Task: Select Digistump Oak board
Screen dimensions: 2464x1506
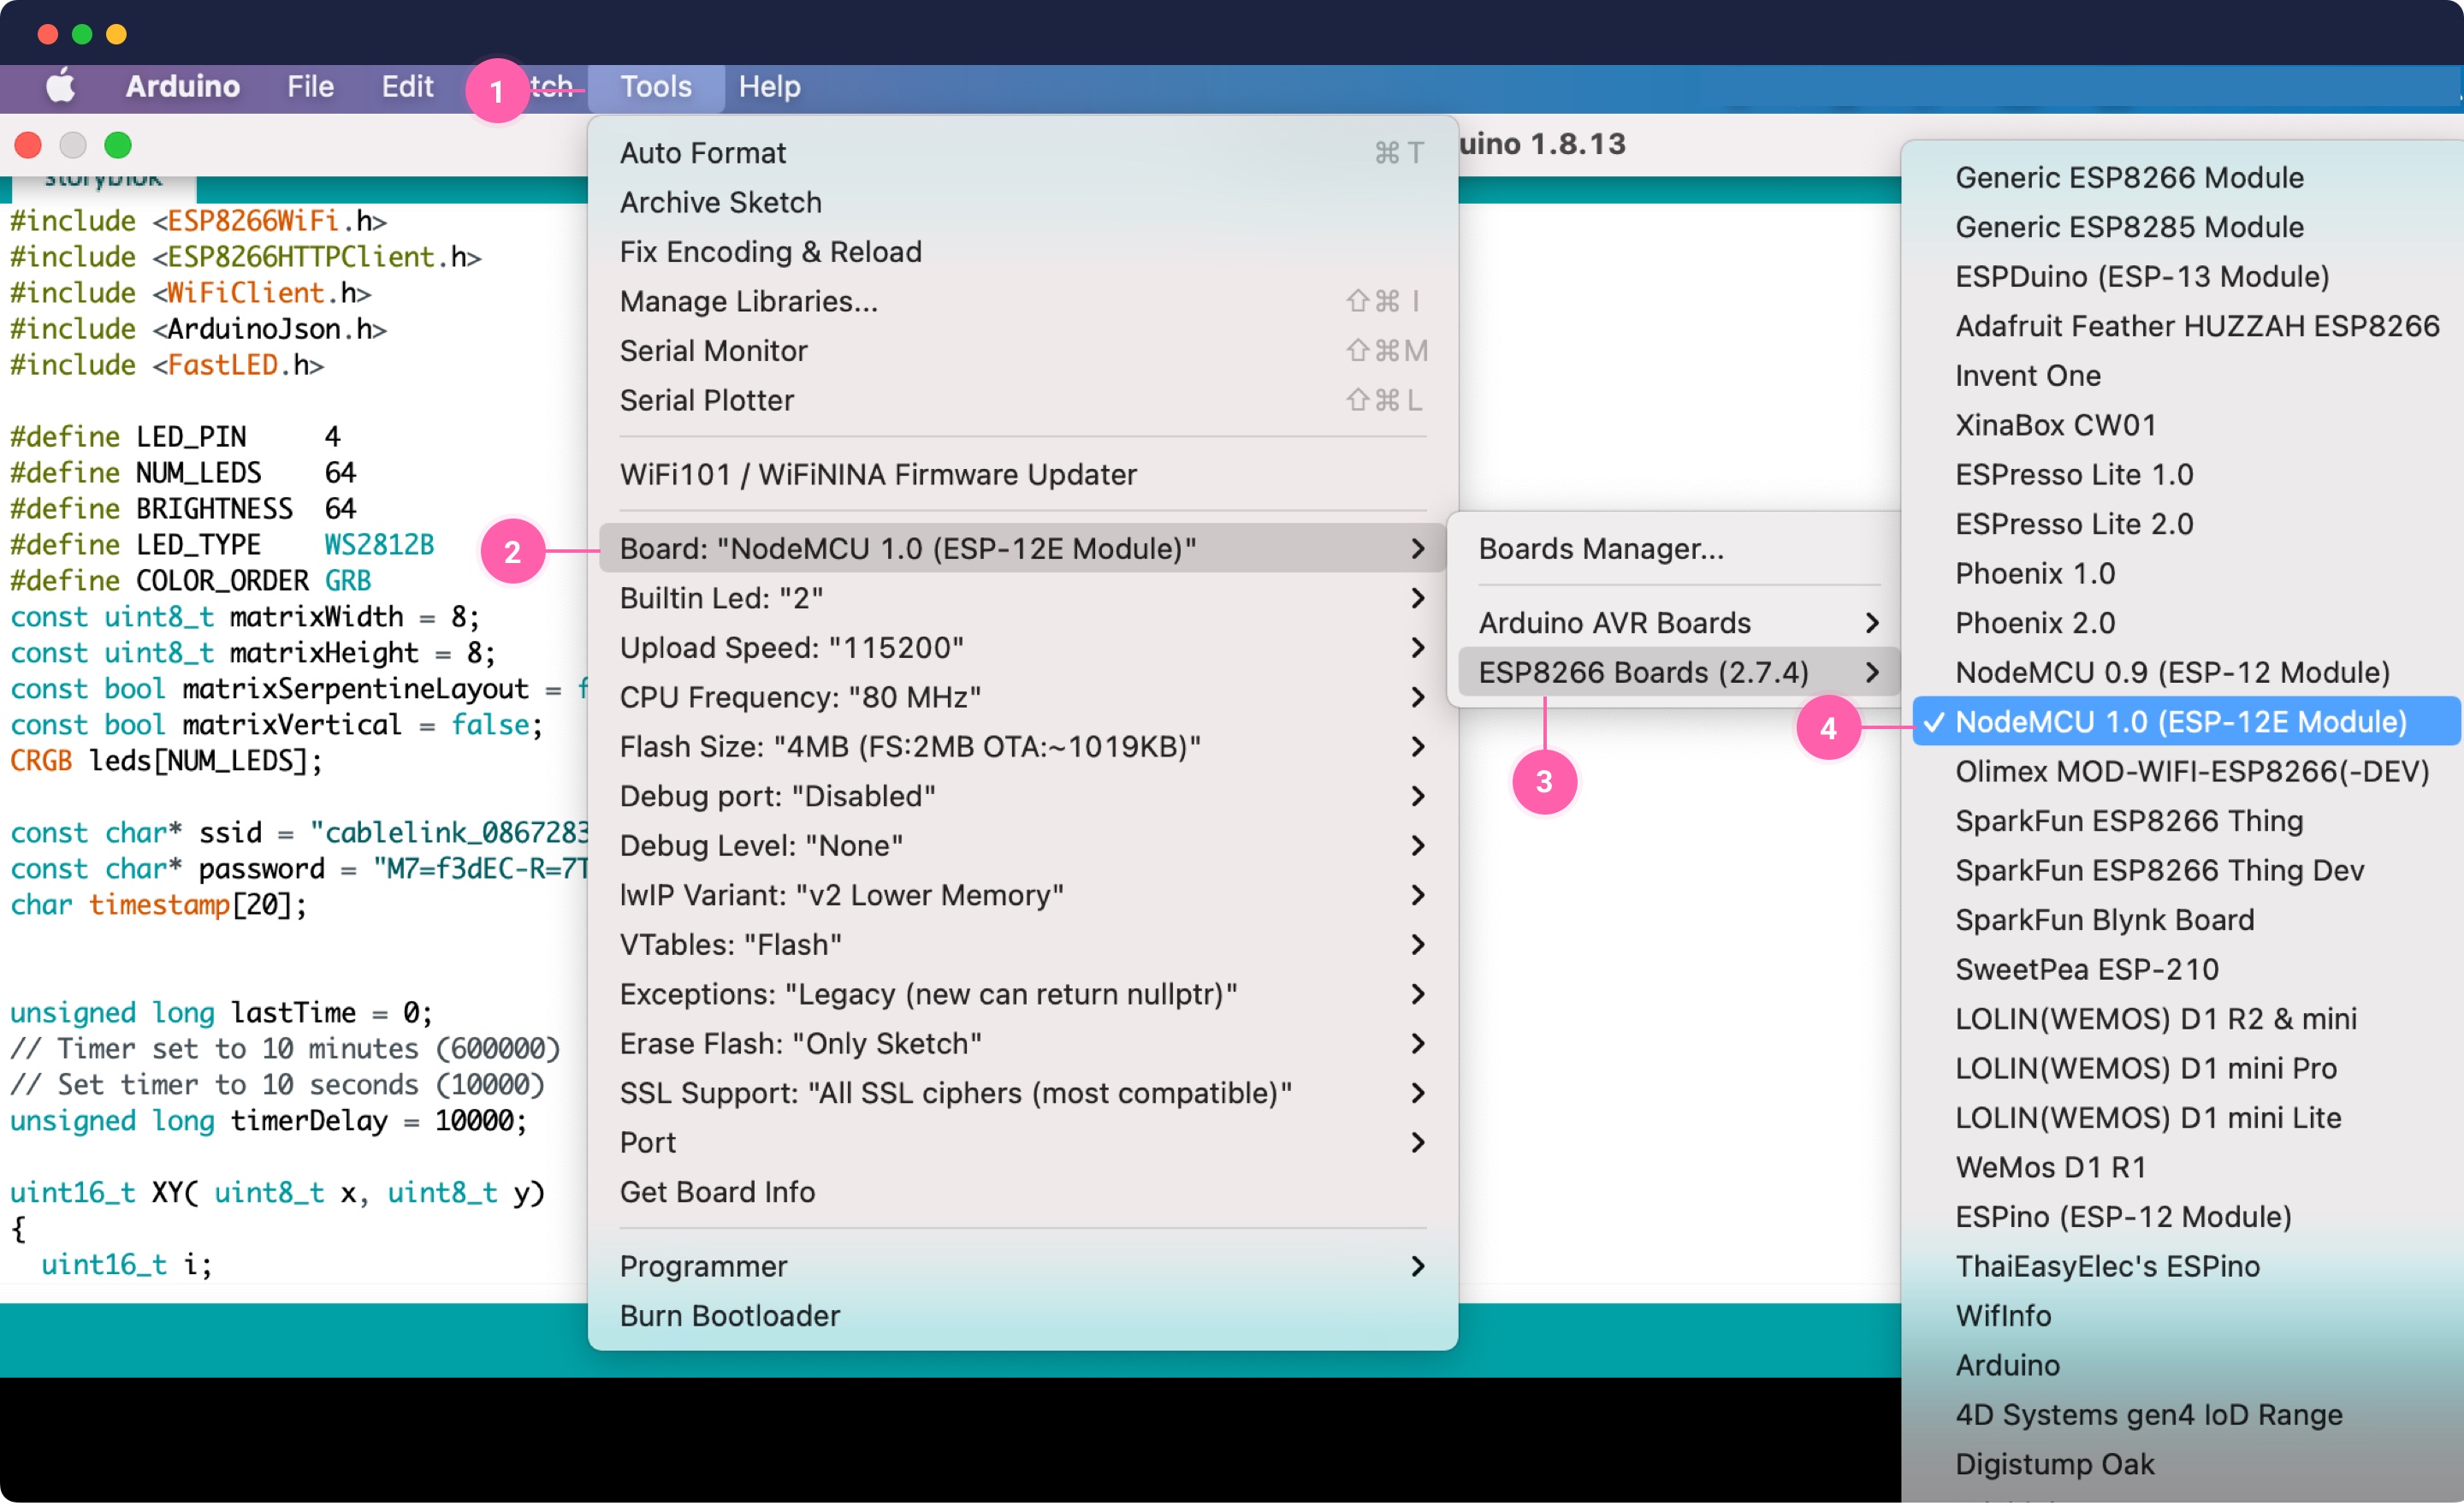Action: pos(2186,1465)
